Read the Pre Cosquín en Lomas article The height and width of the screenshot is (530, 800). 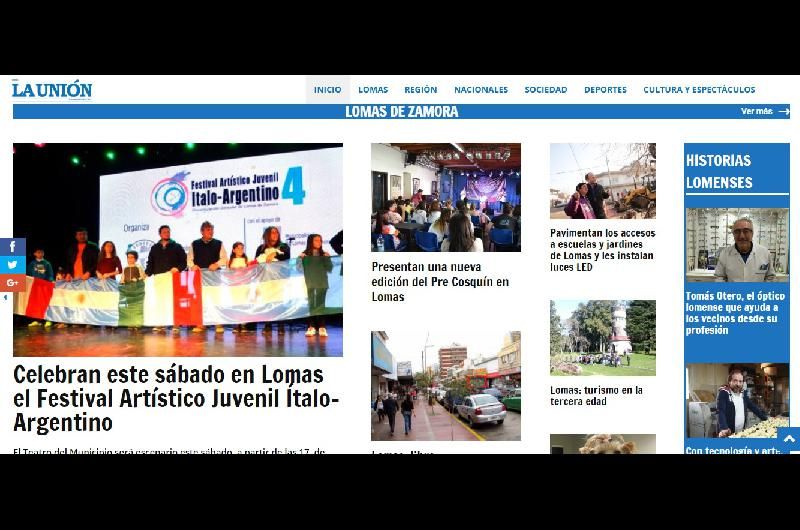pyautogui.click(x=440, y=282)
